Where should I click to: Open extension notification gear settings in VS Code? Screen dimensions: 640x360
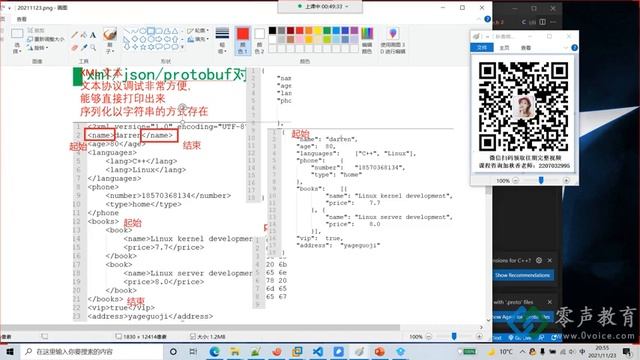coord(539,260)
